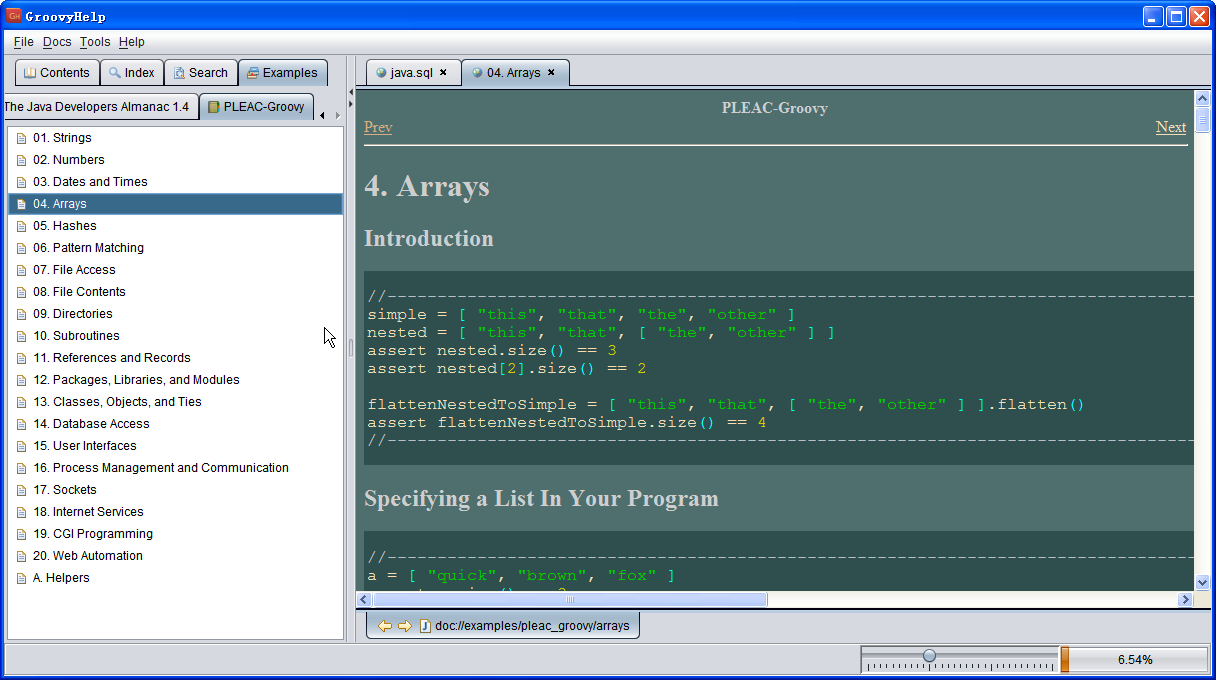Click horizontal scrollbar left arrow
1216x680 pixels.
coord(364,600)
